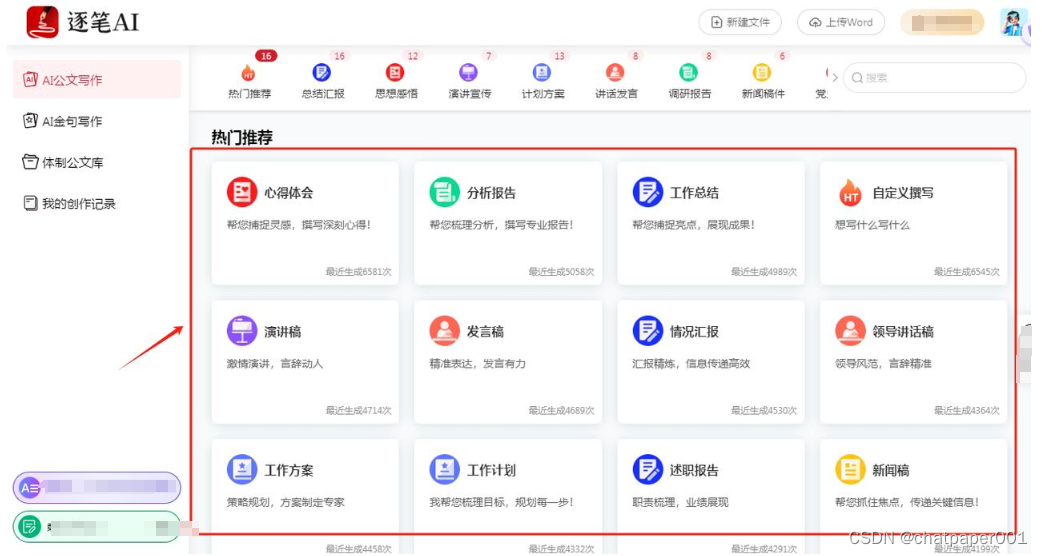Select the 领导讲话稿 template card
Viewport: 1042px width, 556px height.
(913, 362)
